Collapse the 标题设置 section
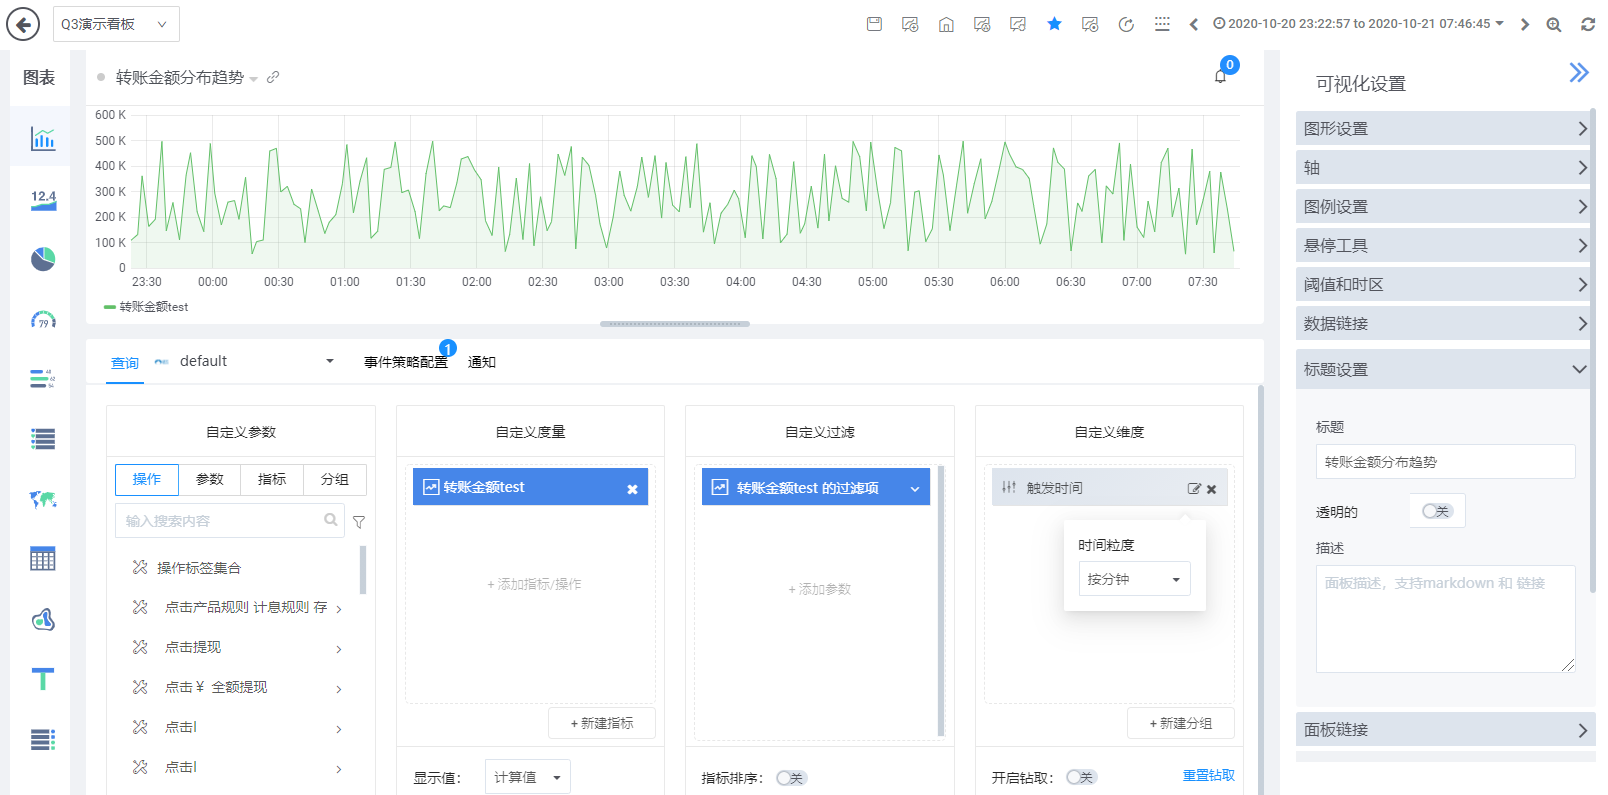The image size is (1608, 795). pos(1445,369)
